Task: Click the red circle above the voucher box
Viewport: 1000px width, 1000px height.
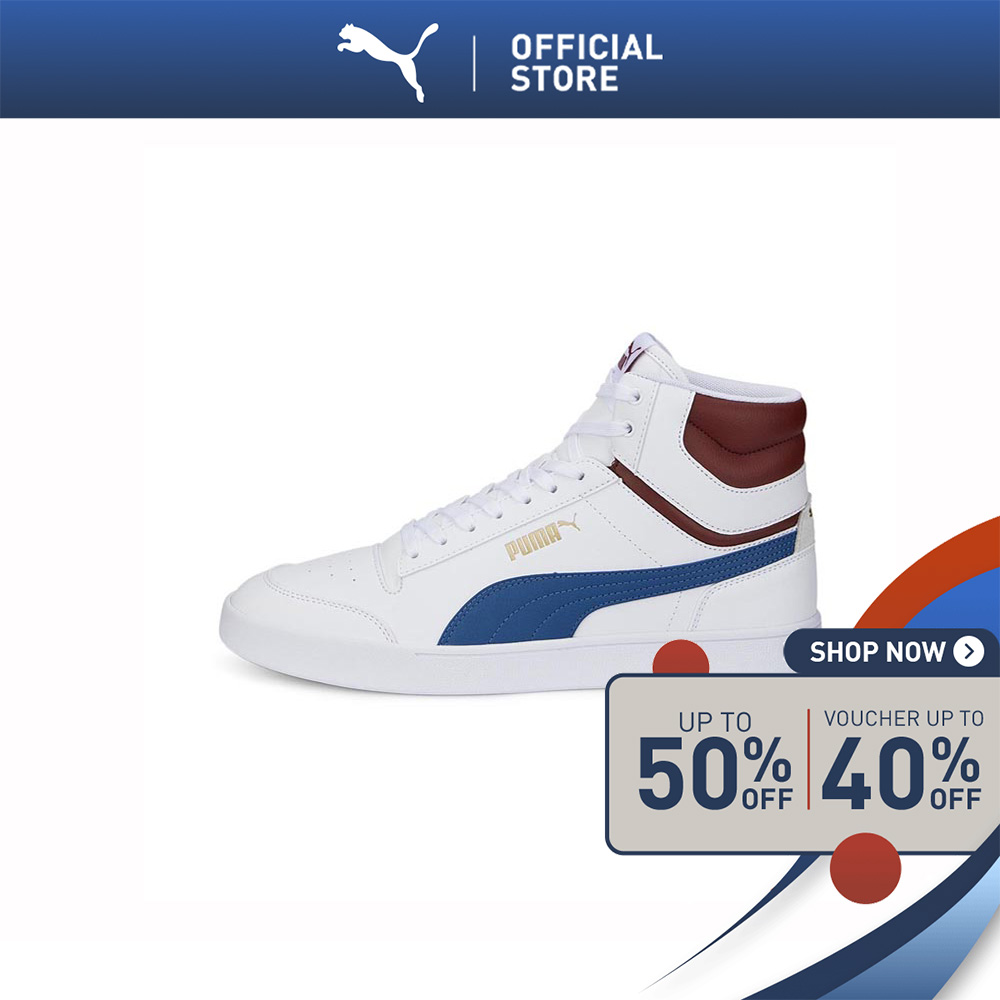Action: [x=680, y=658]
